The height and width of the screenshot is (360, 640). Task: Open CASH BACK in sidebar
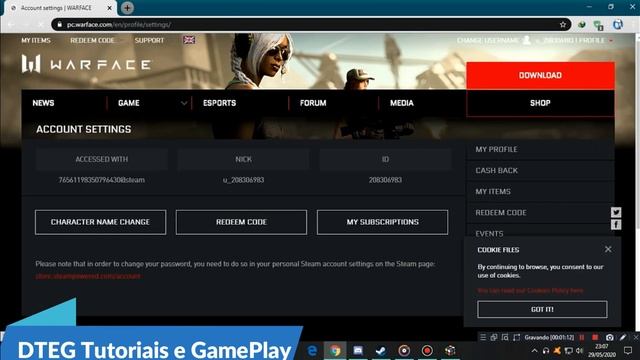click(x=496, y=171)
